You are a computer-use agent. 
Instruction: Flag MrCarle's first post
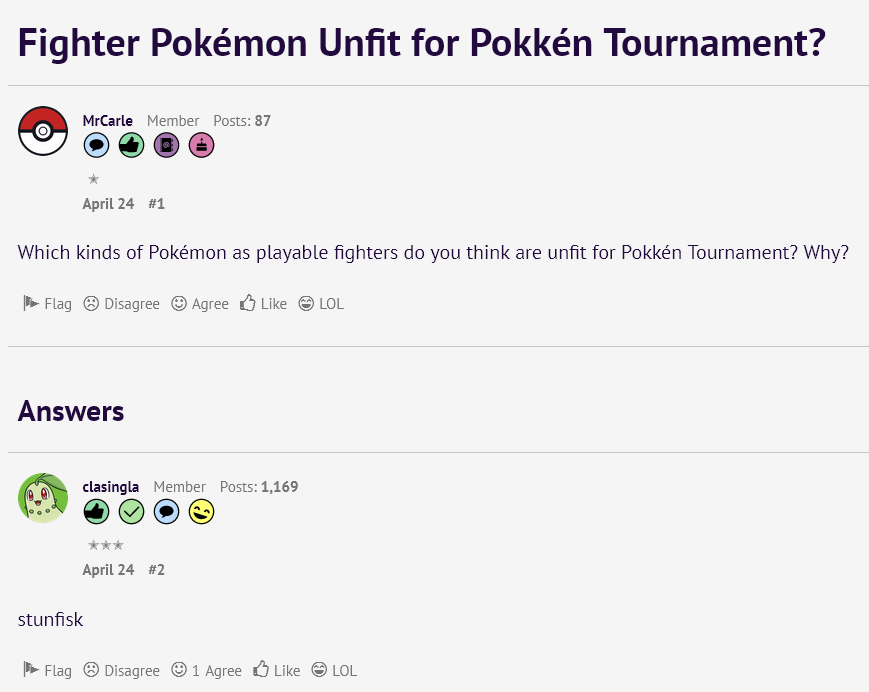click(x=48, y=304)
